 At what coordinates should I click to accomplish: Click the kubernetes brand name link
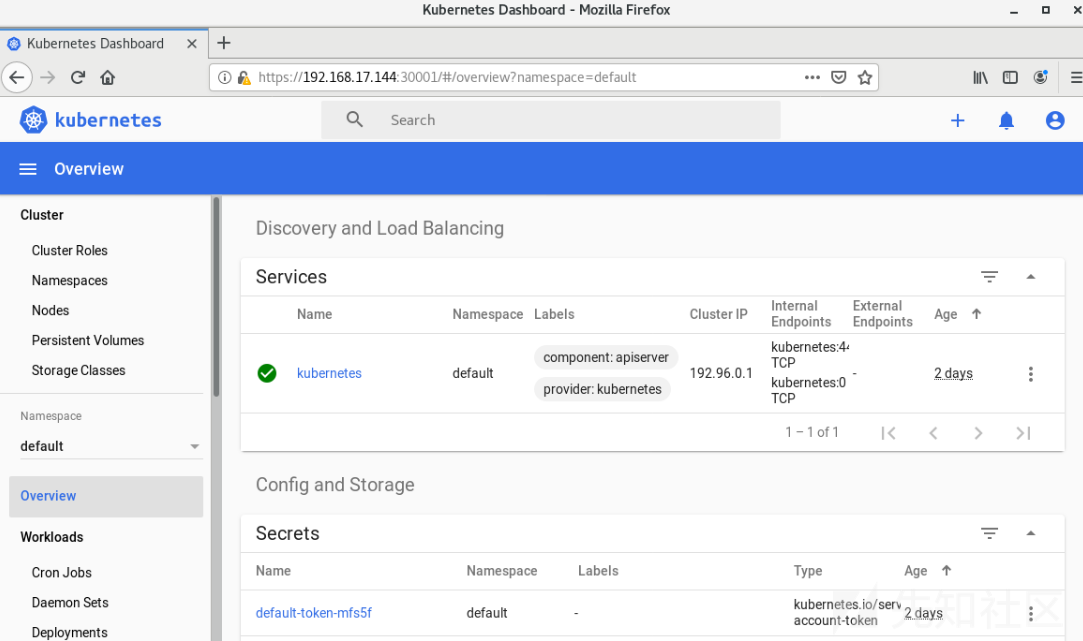pyautogui.click(x=108, y=120)
